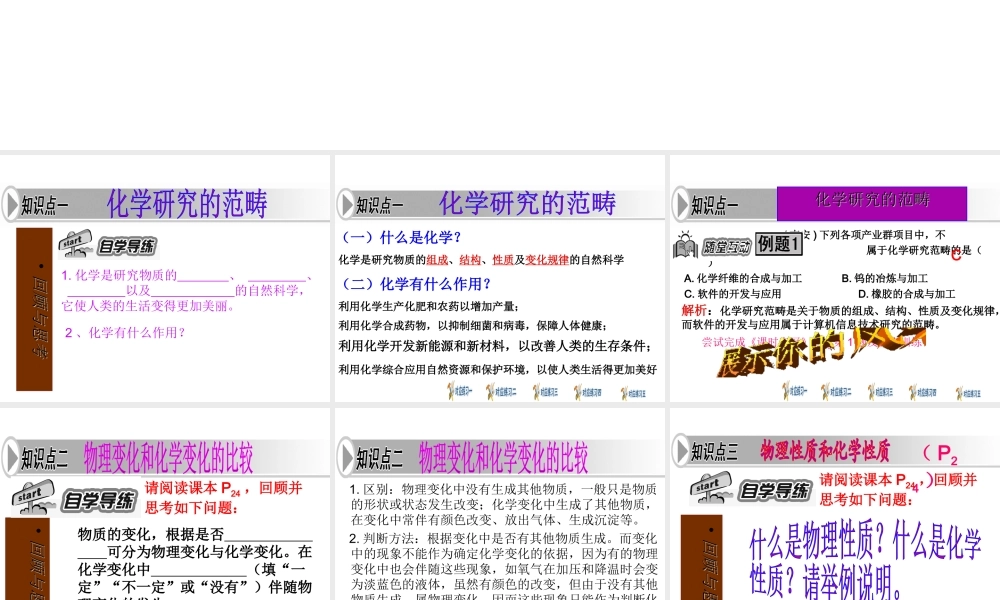The height and width of the screenshot is (600, 1000).
Task: Click the 对应练习二 link on the 例题1 slide
Action: [x=835, y=391]
